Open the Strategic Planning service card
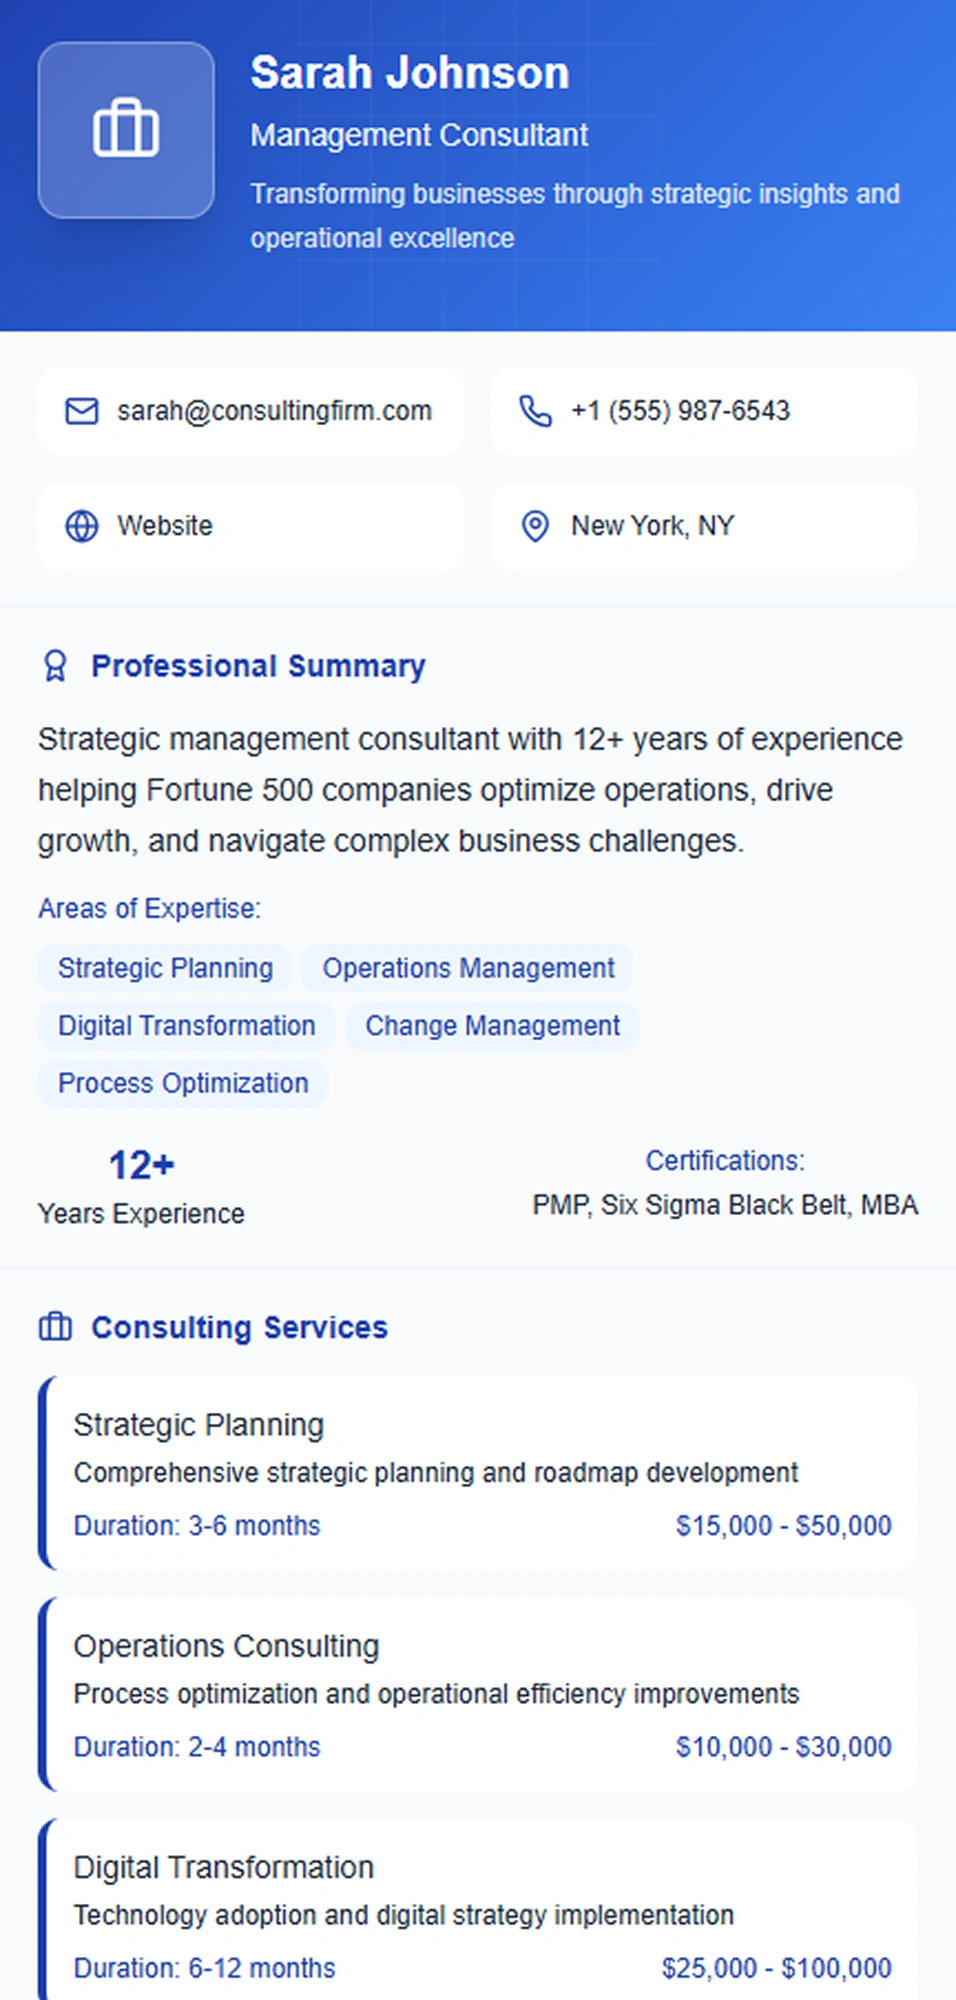The width and height of the screenshot is (956, 2000). pyautogui.click(x=478, y=1472)
